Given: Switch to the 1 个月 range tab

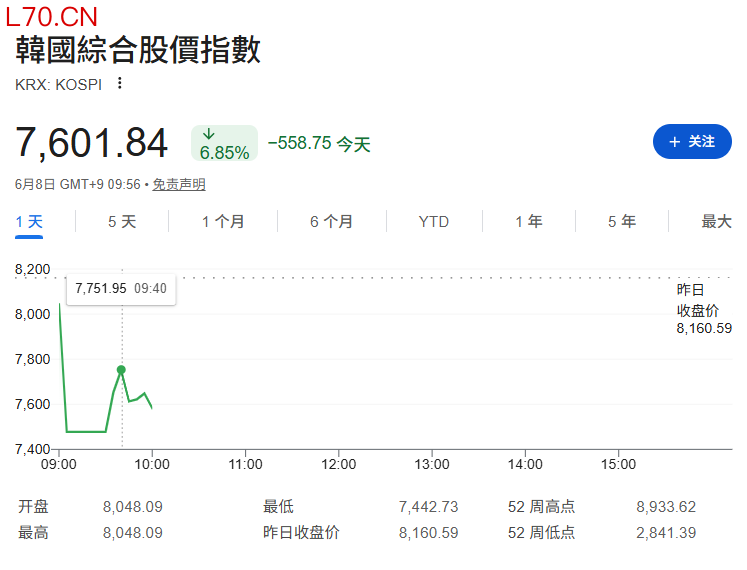Looking at the screenshot, I should (223, 222).
